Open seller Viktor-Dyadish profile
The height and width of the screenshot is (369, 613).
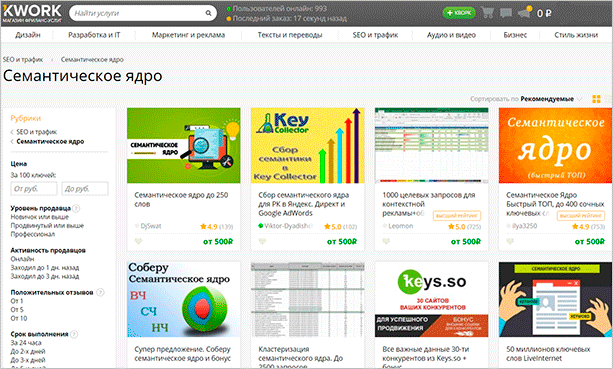pos(289,226)
